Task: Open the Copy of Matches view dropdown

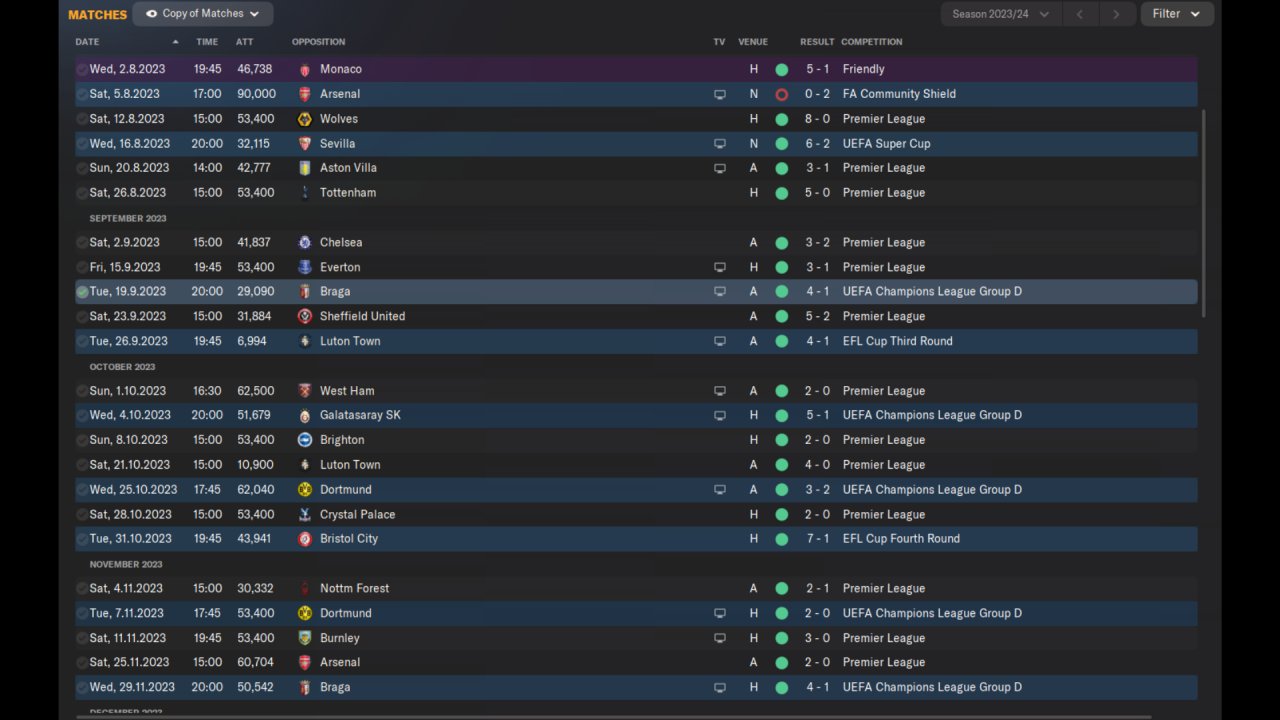Action: point(203,14)
